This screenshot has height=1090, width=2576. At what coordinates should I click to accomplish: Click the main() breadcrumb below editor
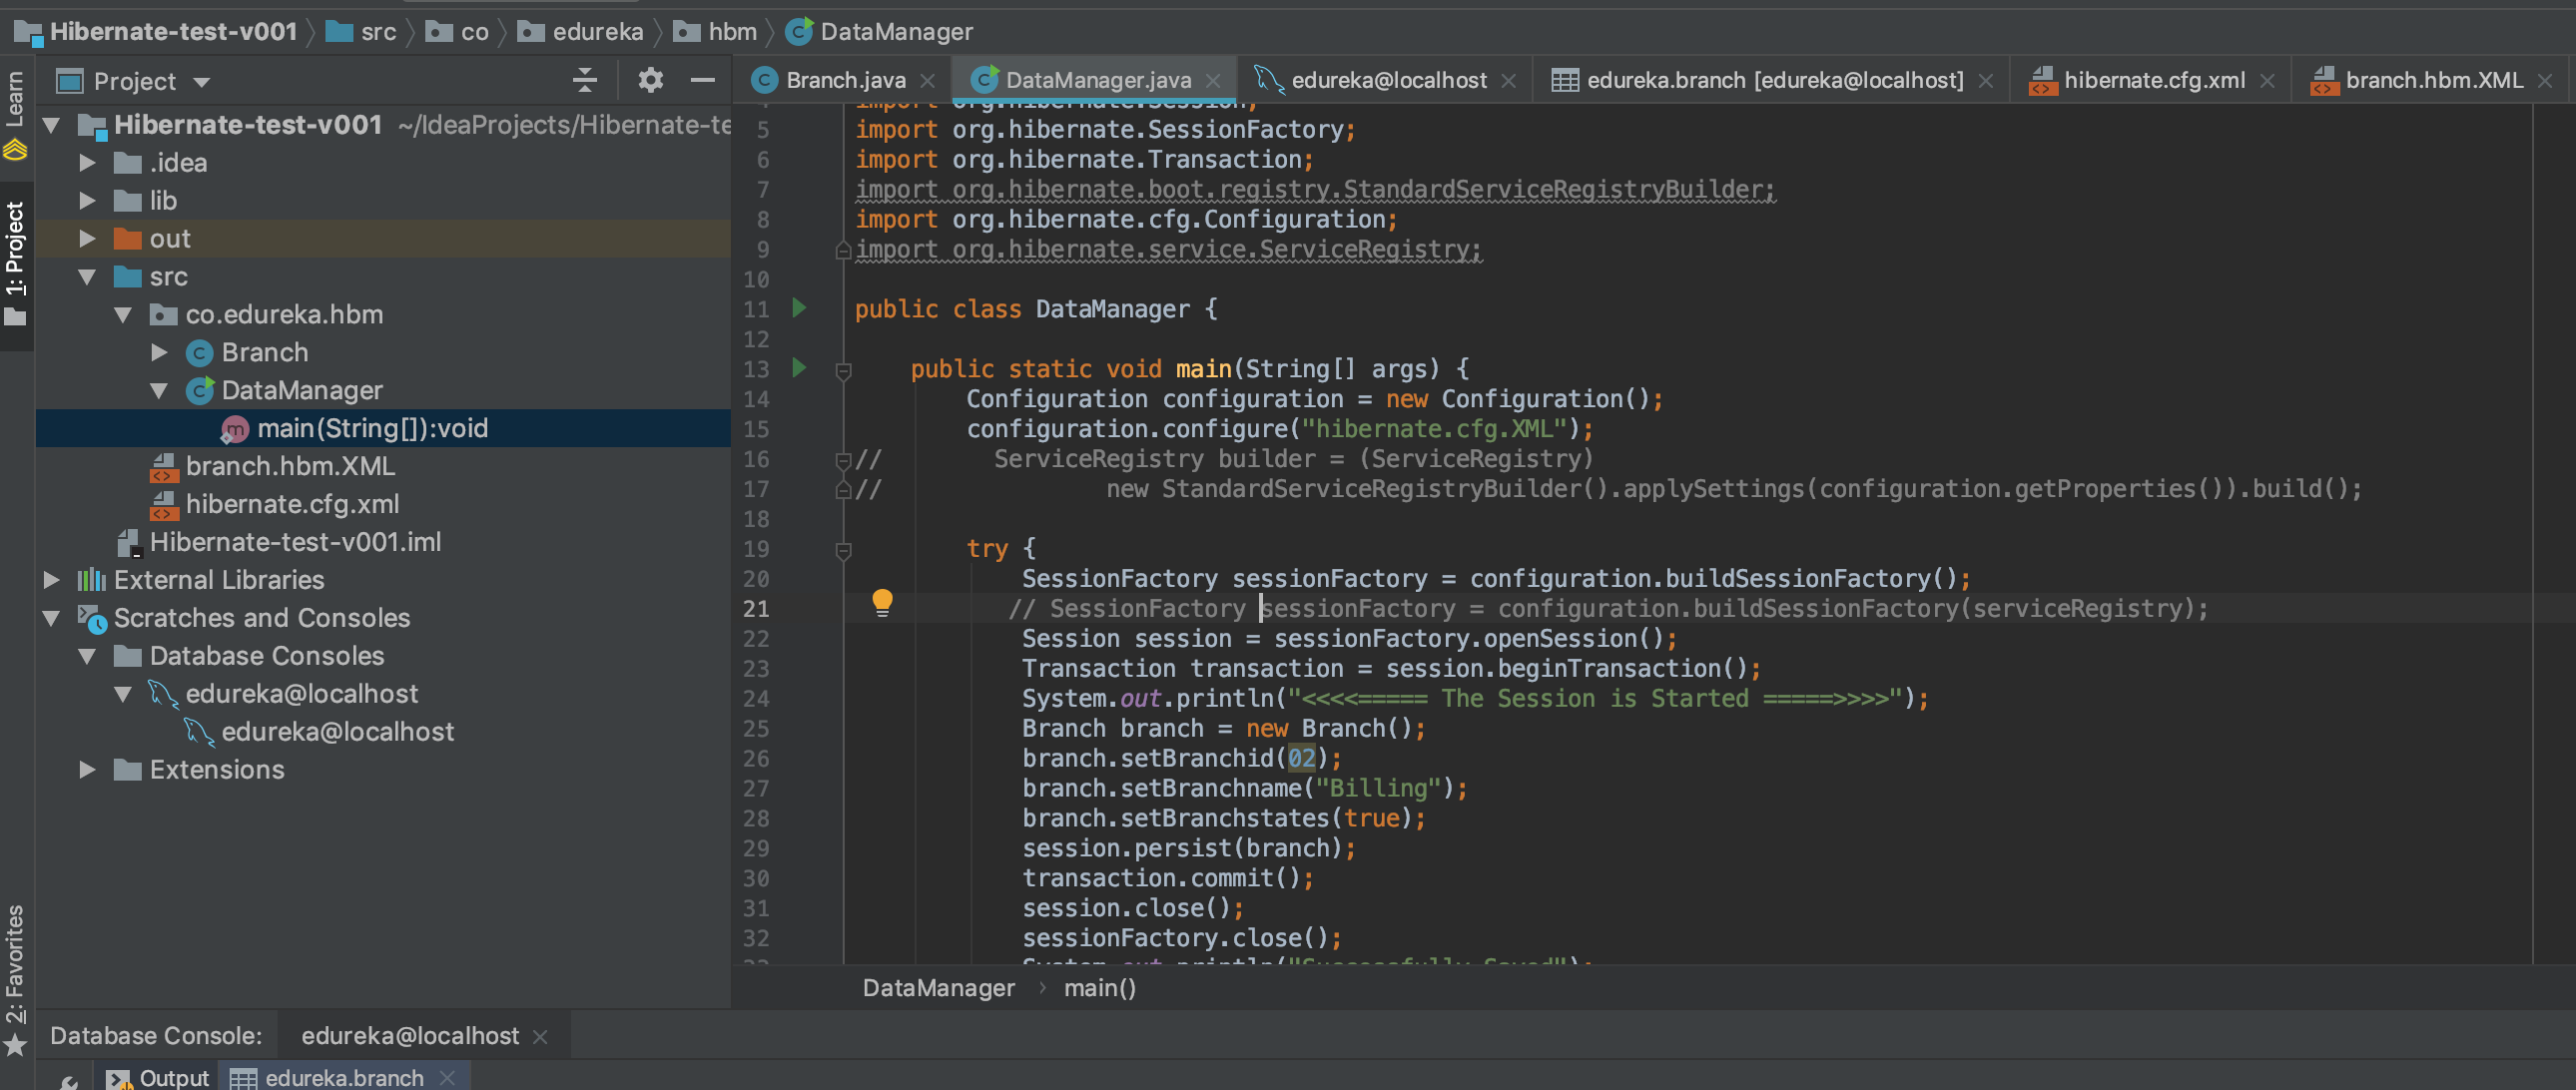click(x=1099, y=988)
